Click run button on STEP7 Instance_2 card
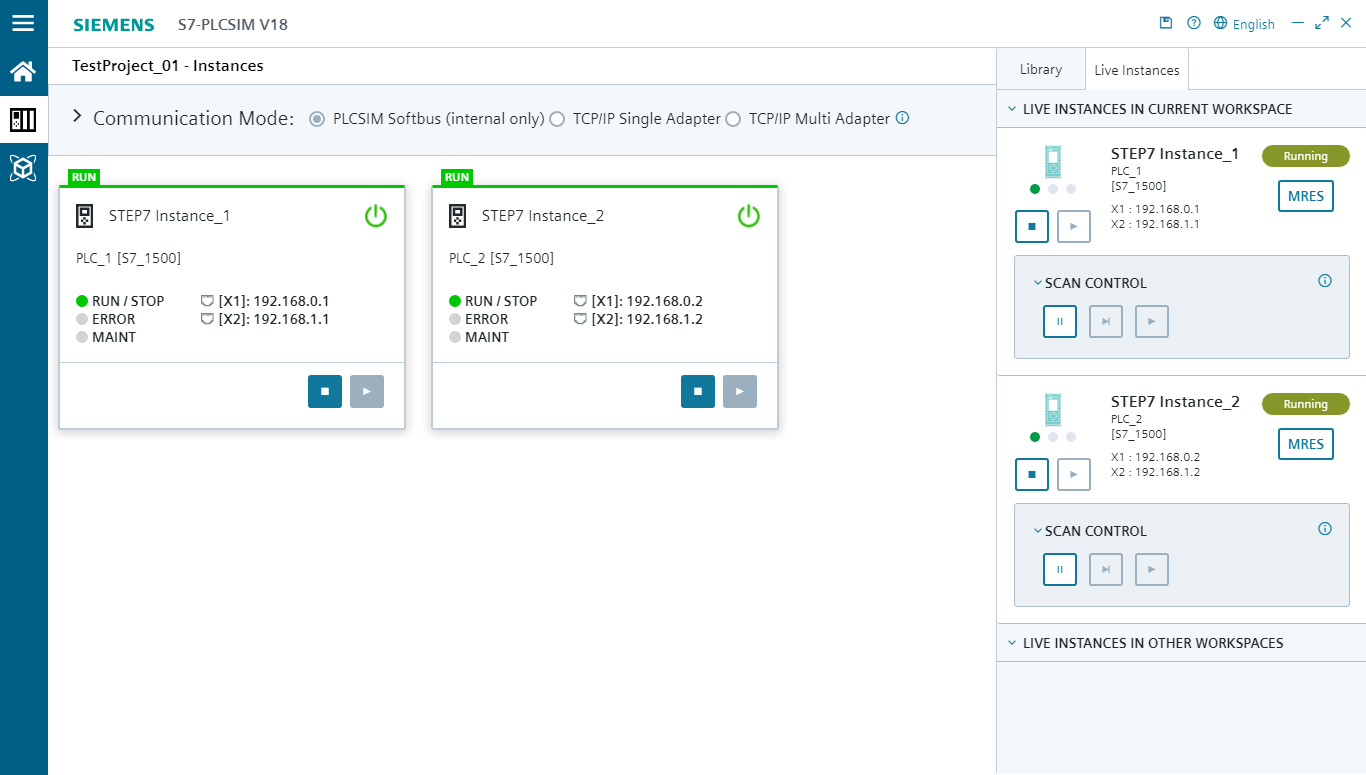 [x=740, y=392]
